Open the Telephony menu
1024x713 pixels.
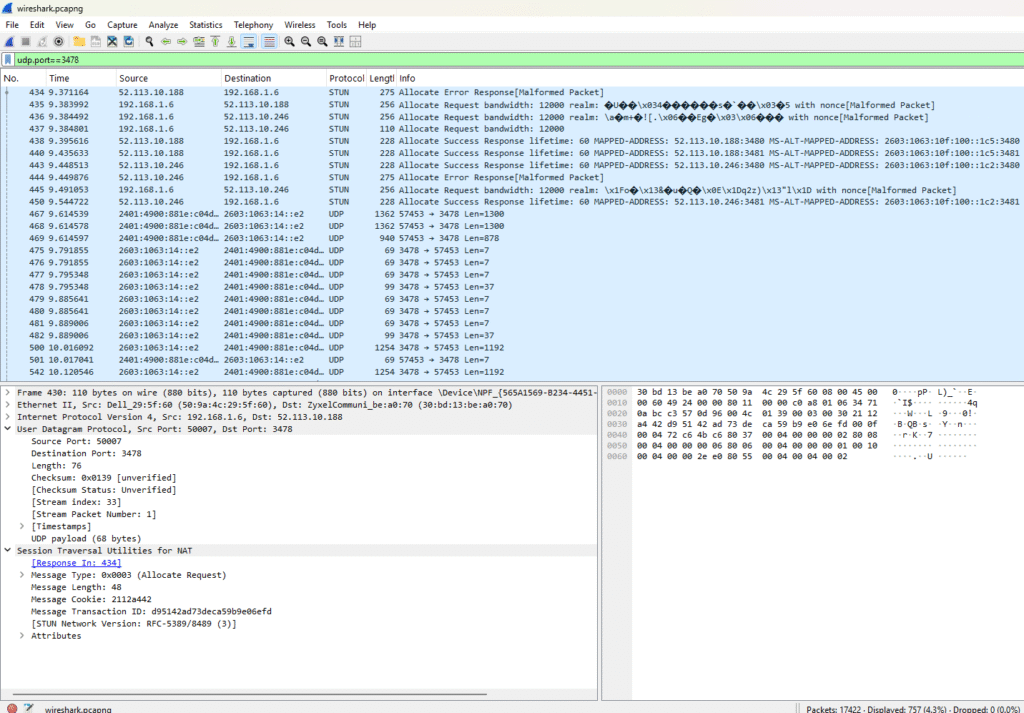click(253, 24)
